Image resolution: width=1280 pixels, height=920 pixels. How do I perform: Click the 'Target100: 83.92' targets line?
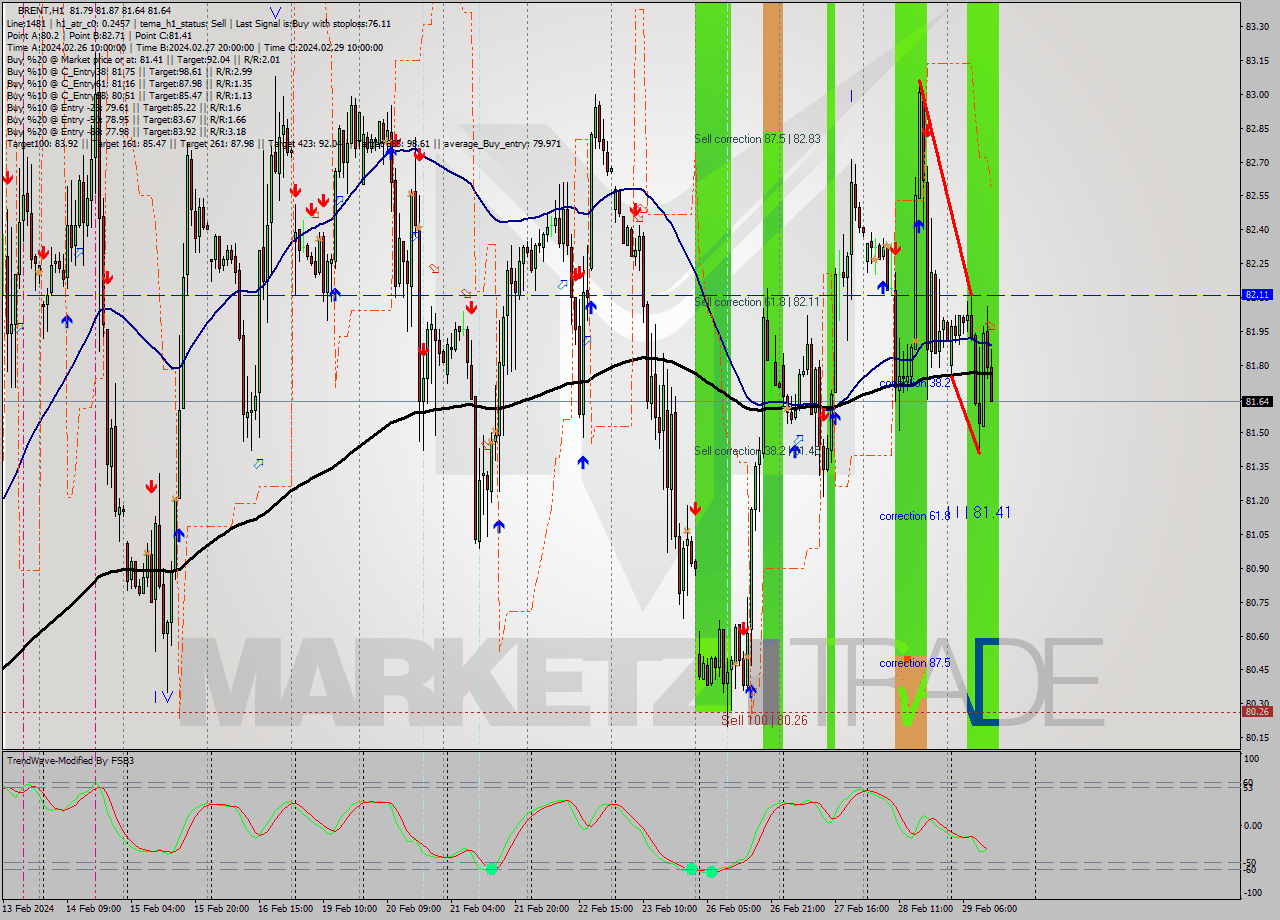tap(283, 143)
